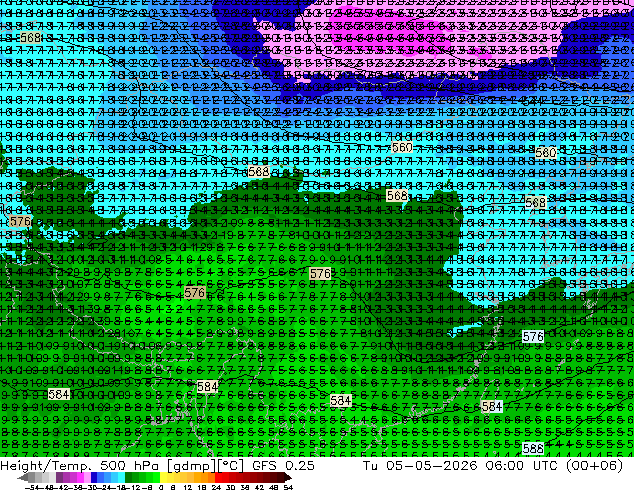Click the Tu 05-05-2026 date text
This screenshot has width=634, height=490.
(420, 465)
